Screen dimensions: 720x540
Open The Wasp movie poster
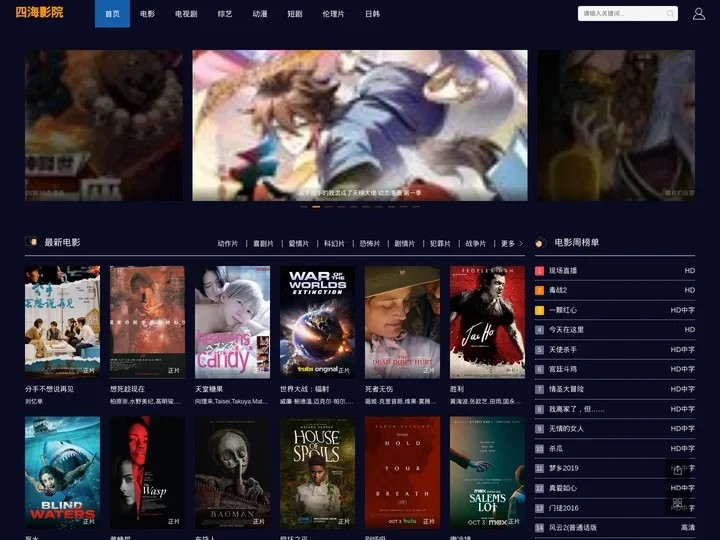click(x=147, y=472)
